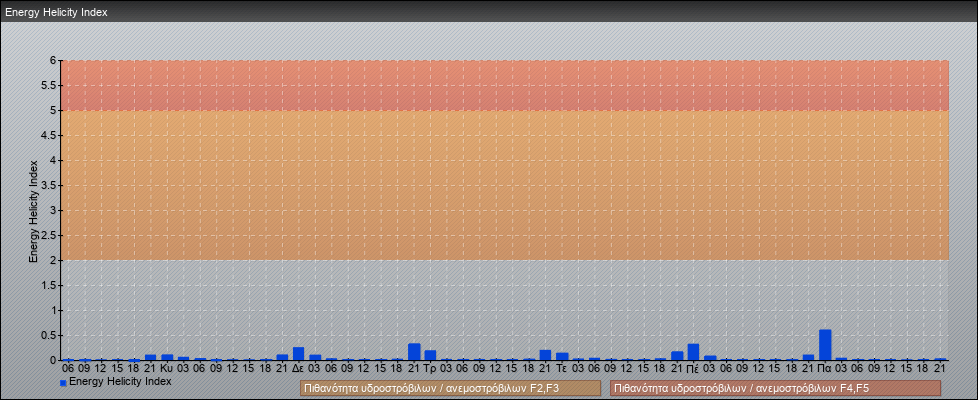
Task: Toggle the Energy Helicity Index legend label
Action: point(120,381)
